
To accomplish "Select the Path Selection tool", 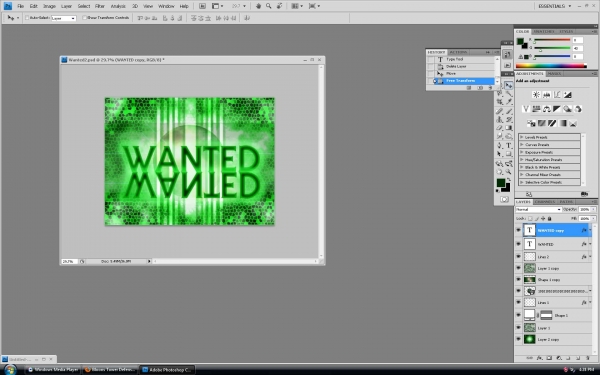I will click(x=500, y=154).
